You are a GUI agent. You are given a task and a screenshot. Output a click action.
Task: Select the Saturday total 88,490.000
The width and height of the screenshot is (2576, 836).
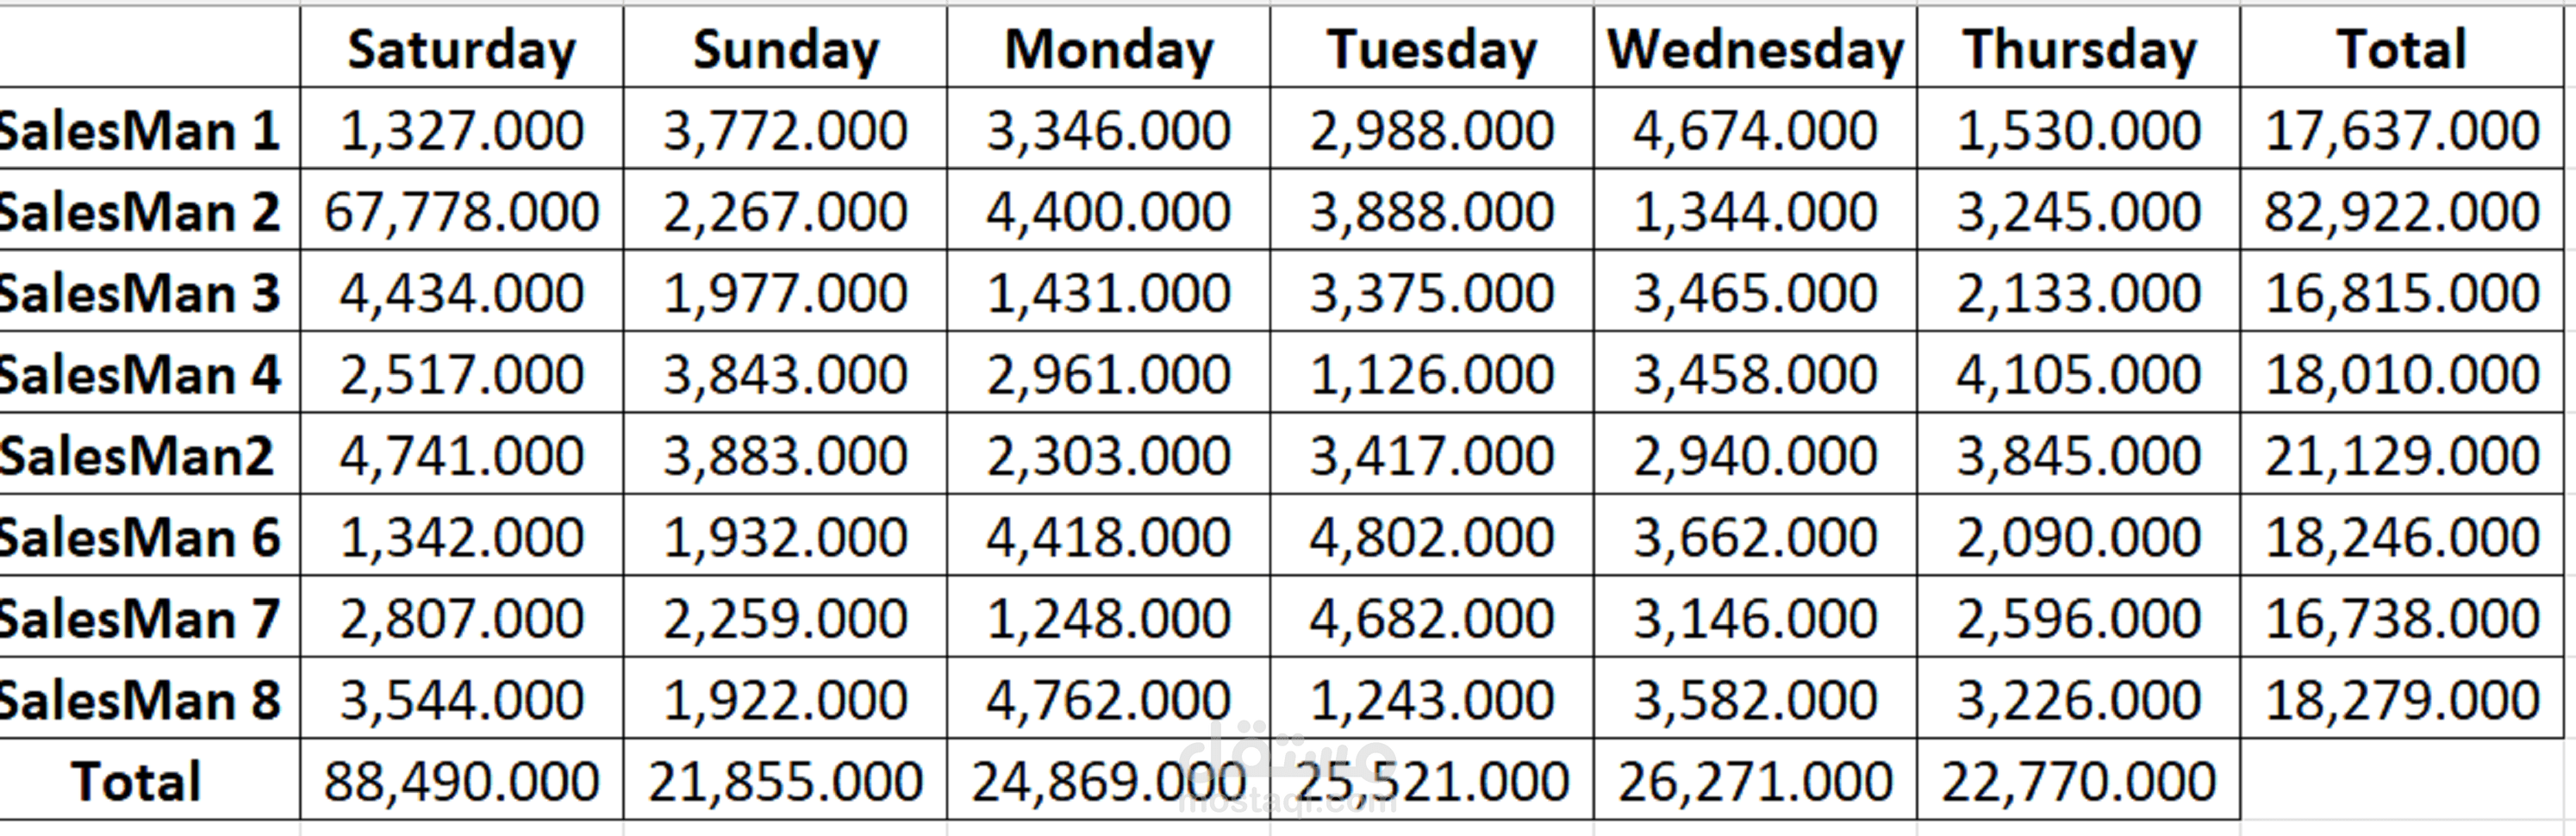pos(461,781)
